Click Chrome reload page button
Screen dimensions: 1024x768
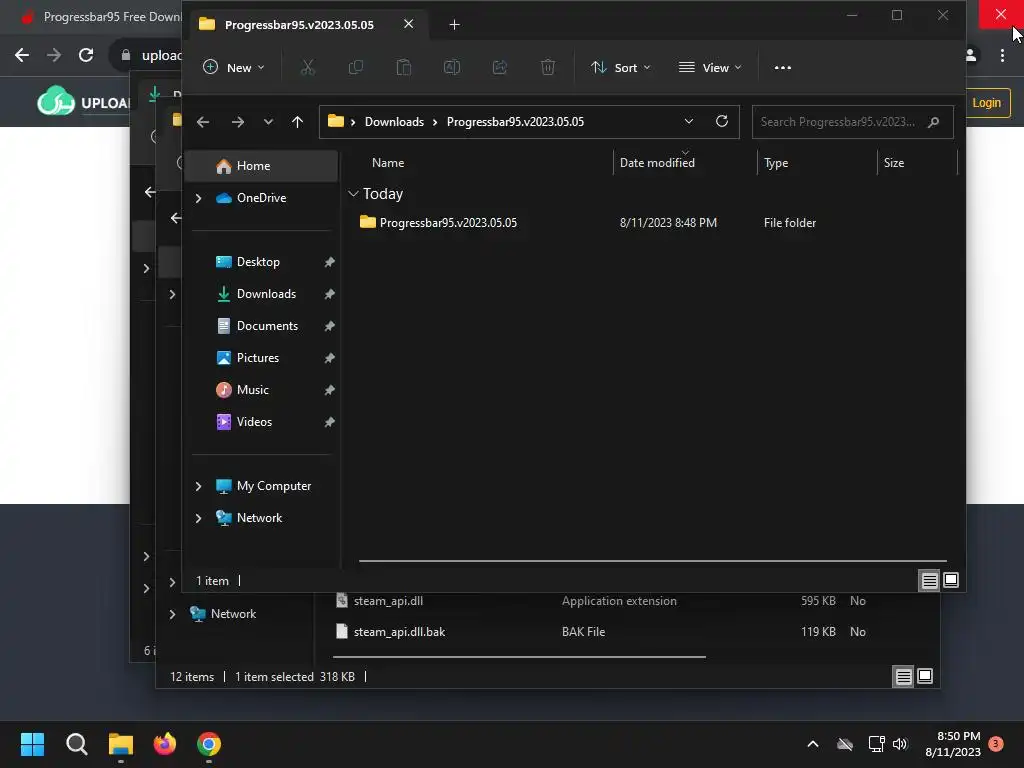click(x=86, y=55)
